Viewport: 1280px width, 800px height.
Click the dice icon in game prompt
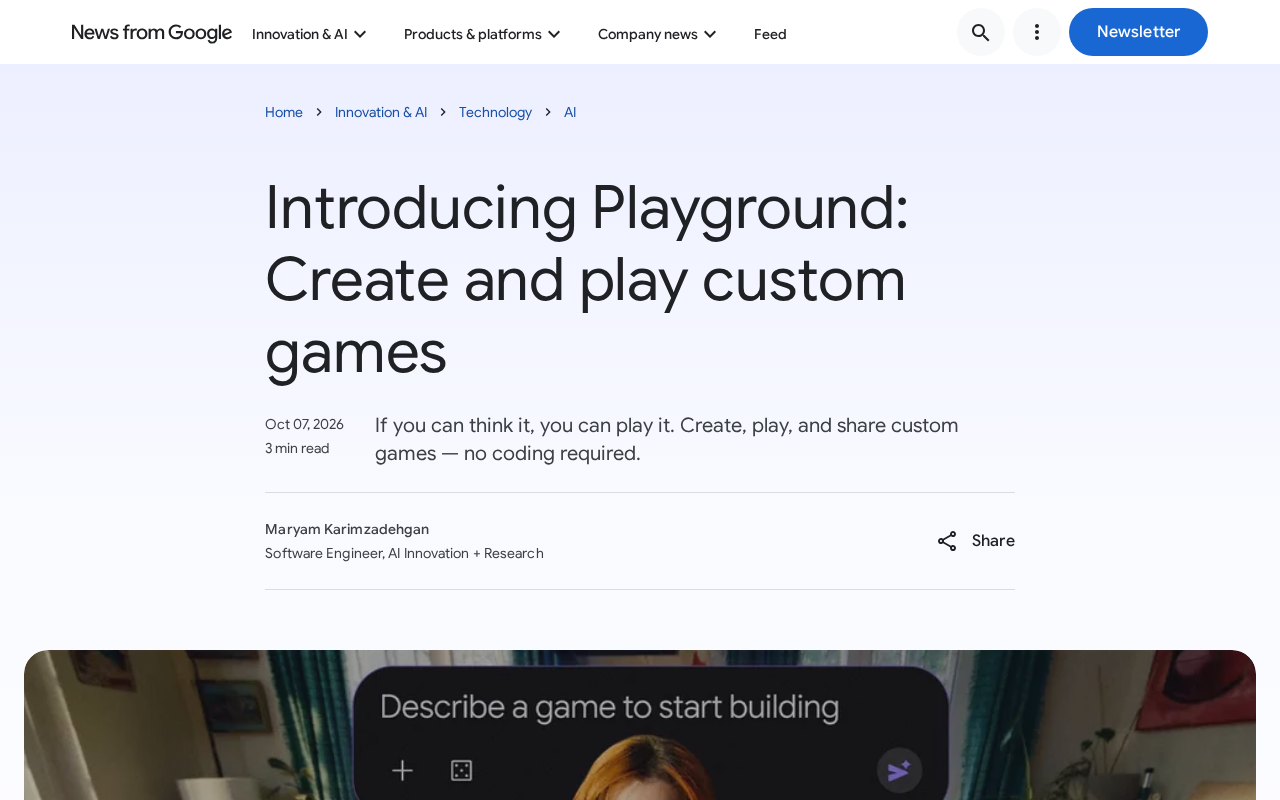[461, 770]
